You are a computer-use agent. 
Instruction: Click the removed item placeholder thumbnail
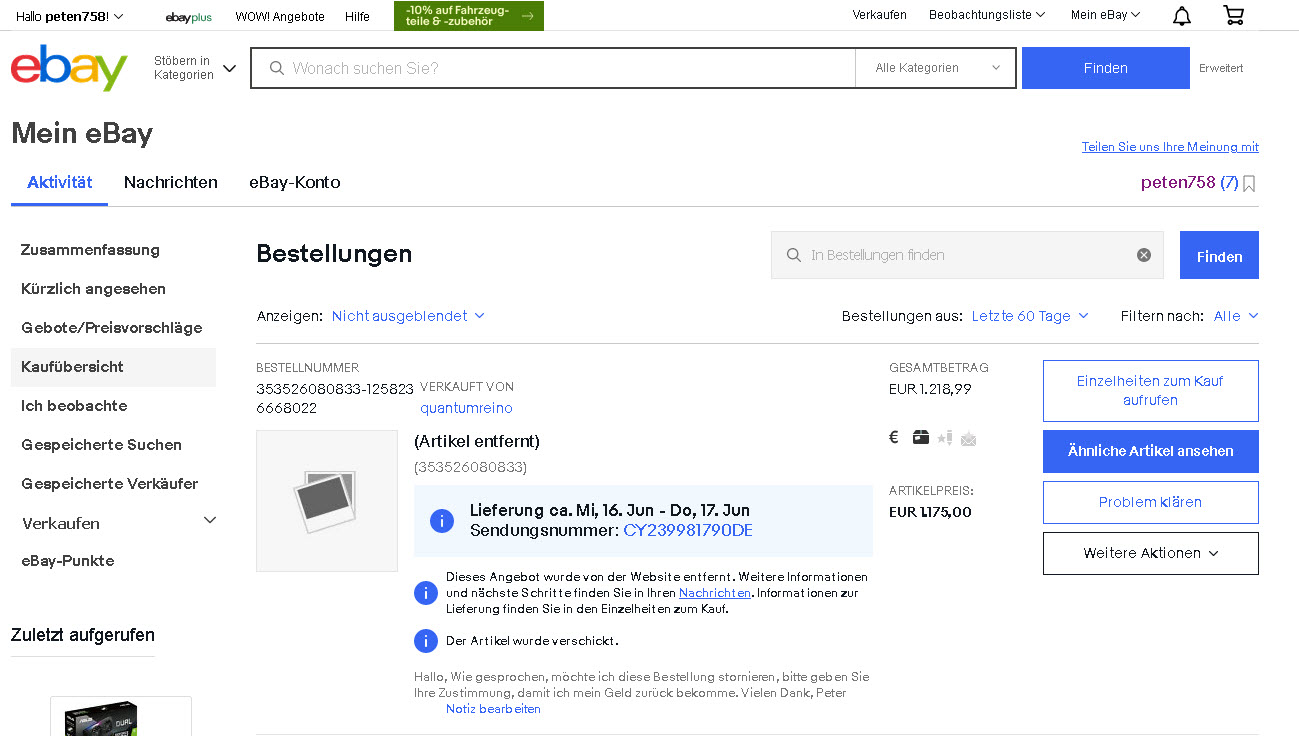click(327, 501)
